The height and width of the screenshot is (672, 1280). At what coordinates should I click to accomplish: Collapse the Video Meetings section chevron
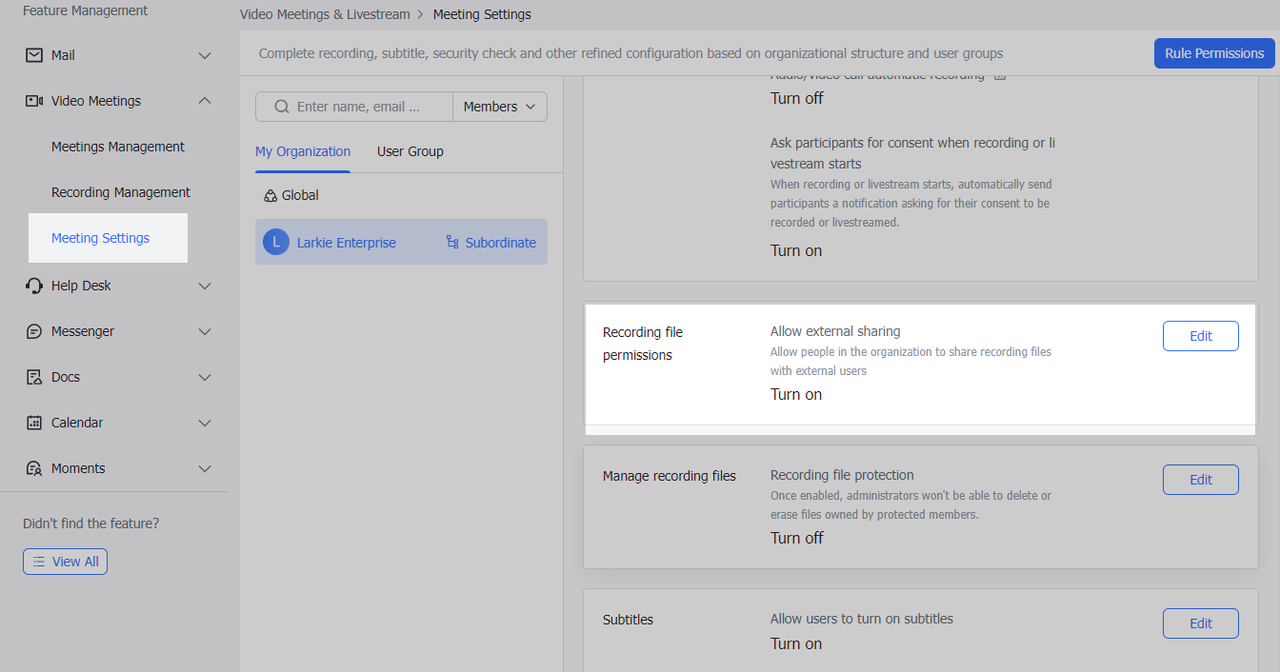click(x=205, y=101)
